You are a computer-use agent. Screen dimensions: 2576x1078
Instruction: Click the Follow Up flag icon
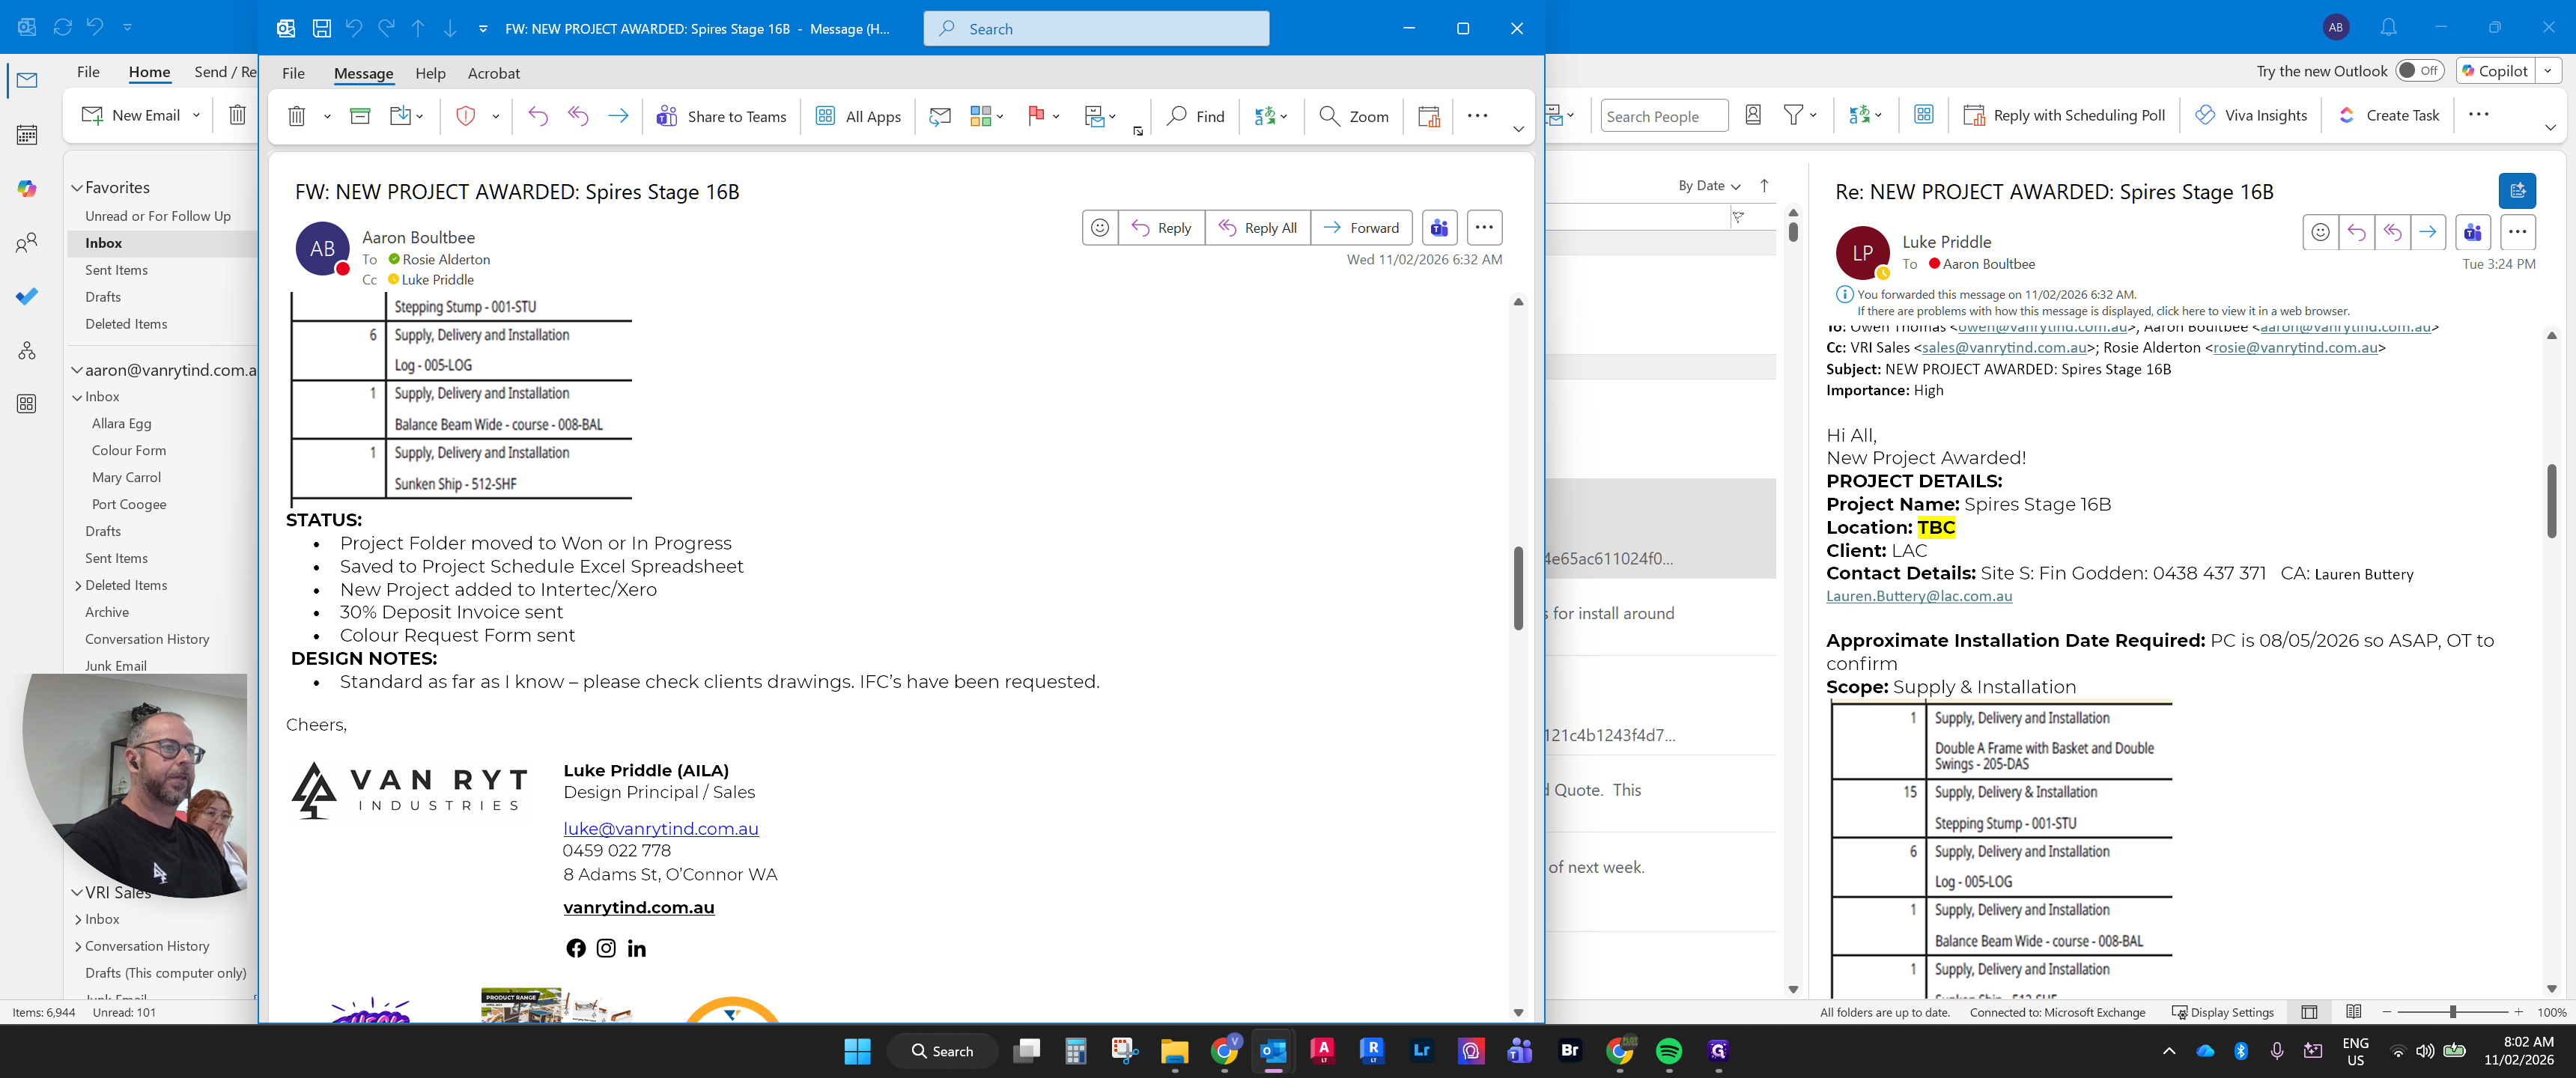[x=1036, y=116]
